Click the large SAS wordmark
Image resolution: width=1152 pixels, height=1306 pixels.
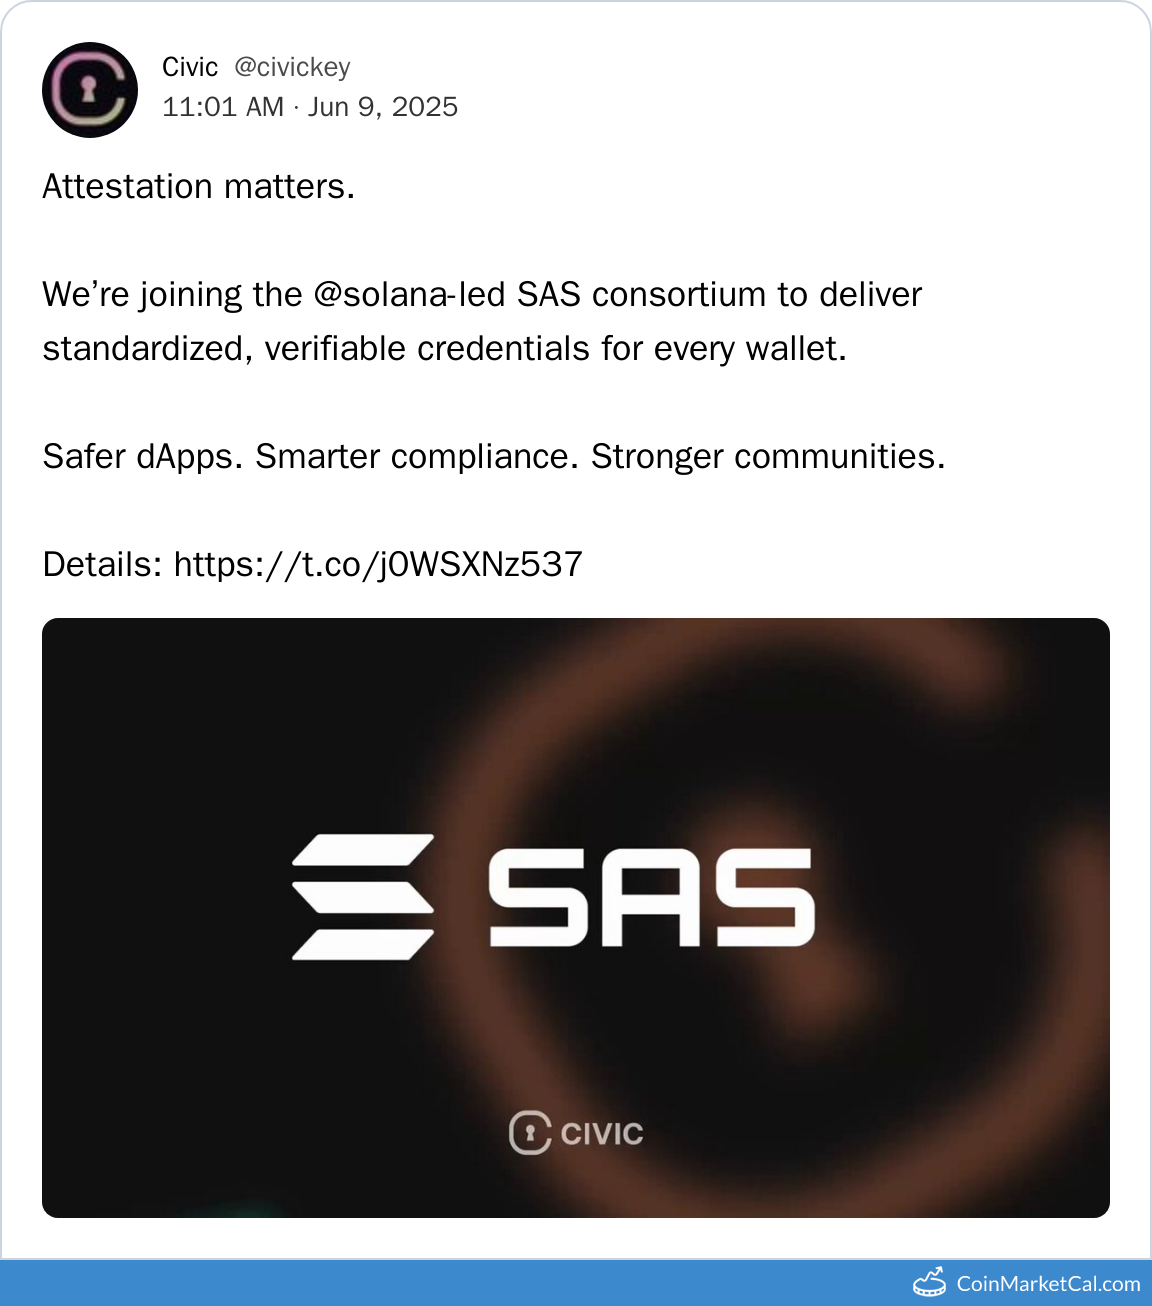click(x=651, y=897)
